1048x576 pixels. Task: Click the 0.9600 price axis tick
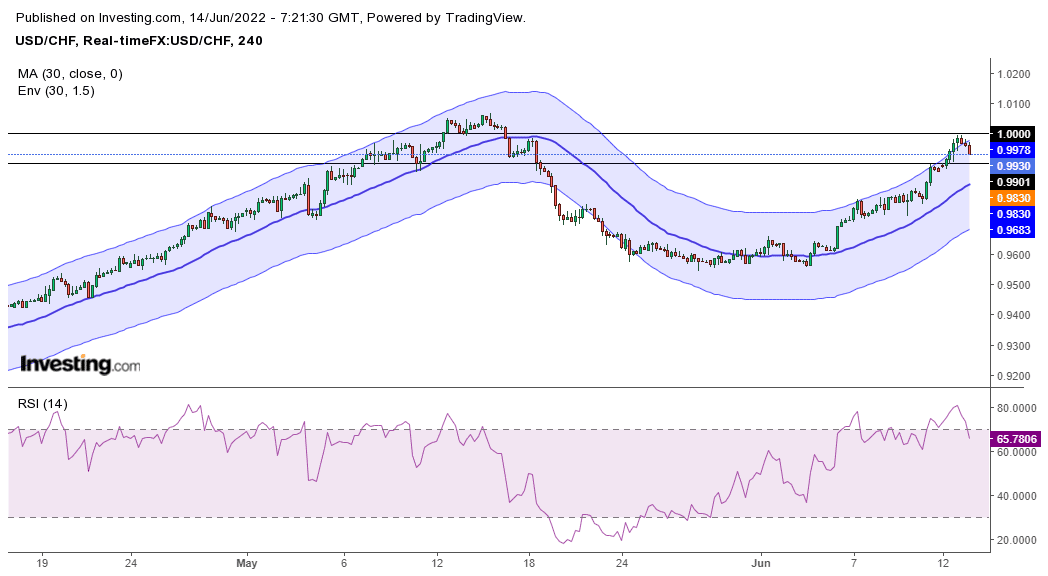[1013, 255]
